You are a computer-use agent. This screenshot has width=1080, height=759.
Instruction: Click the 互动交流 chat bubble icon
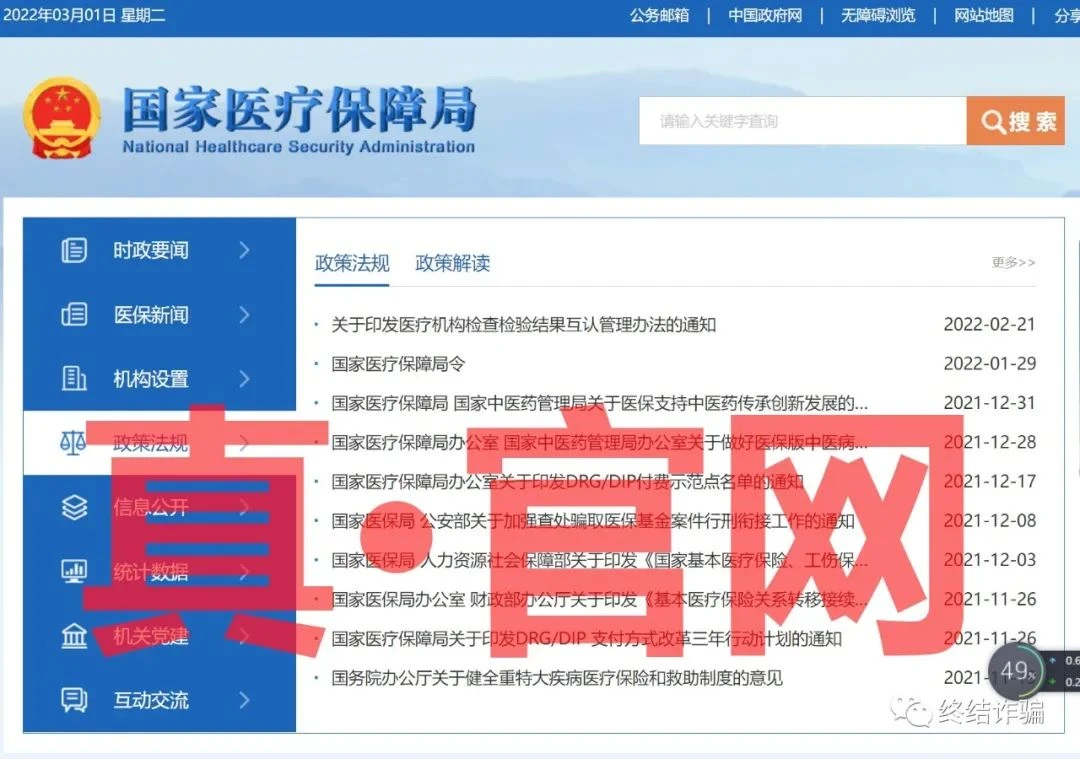point(74,700)
